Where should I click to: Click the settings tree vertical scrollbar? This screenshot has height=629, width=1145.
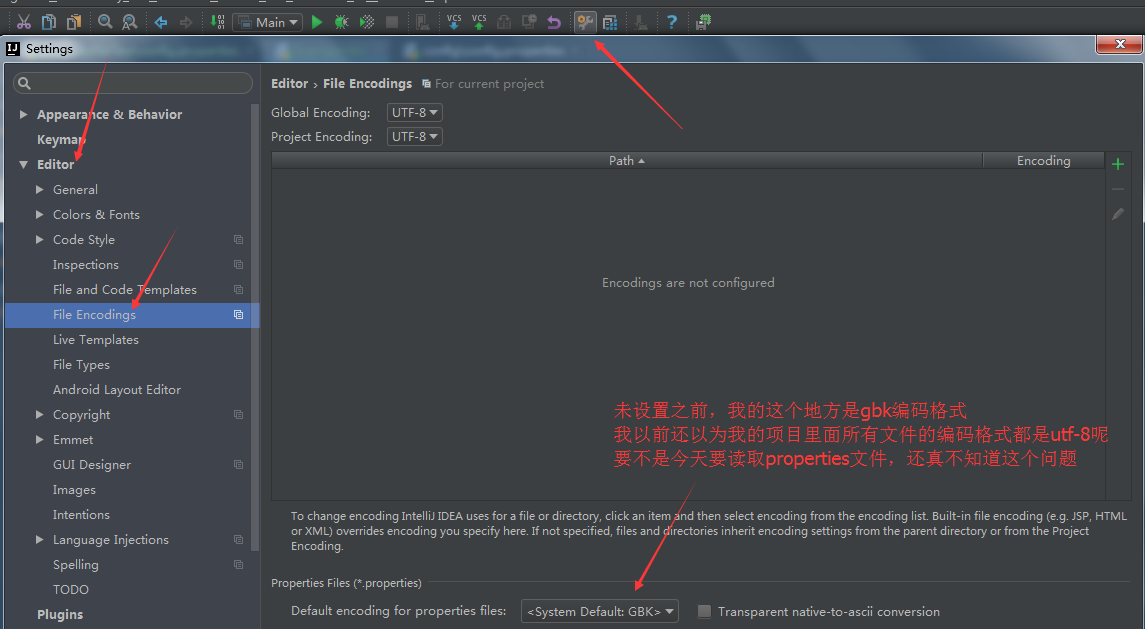255,327
